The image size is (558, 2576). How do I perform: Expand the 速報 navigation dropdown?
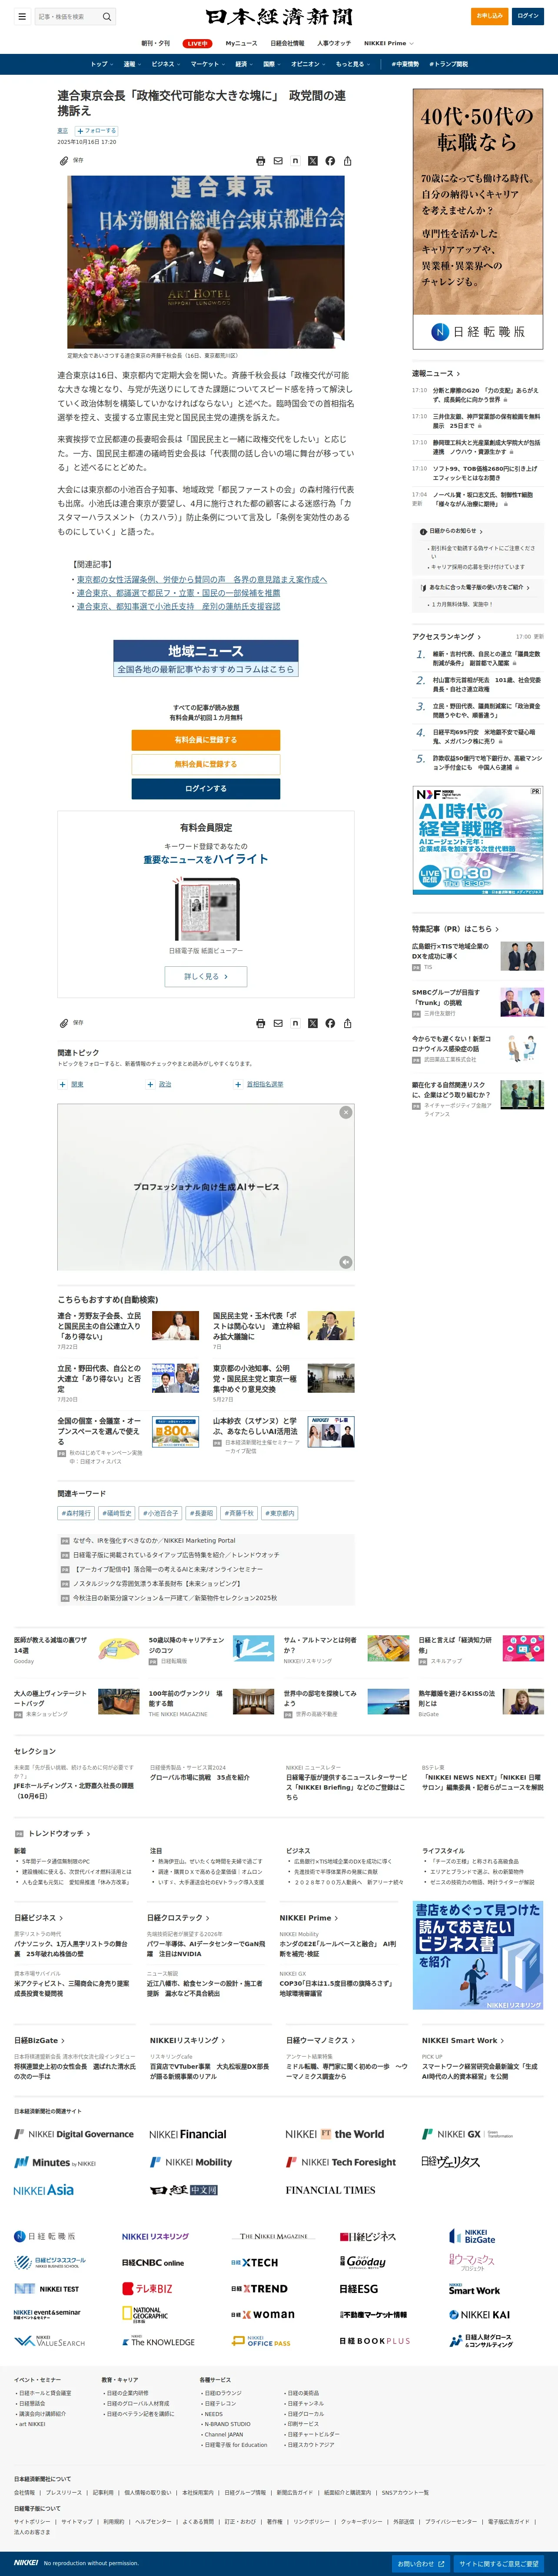pos(132,64)
